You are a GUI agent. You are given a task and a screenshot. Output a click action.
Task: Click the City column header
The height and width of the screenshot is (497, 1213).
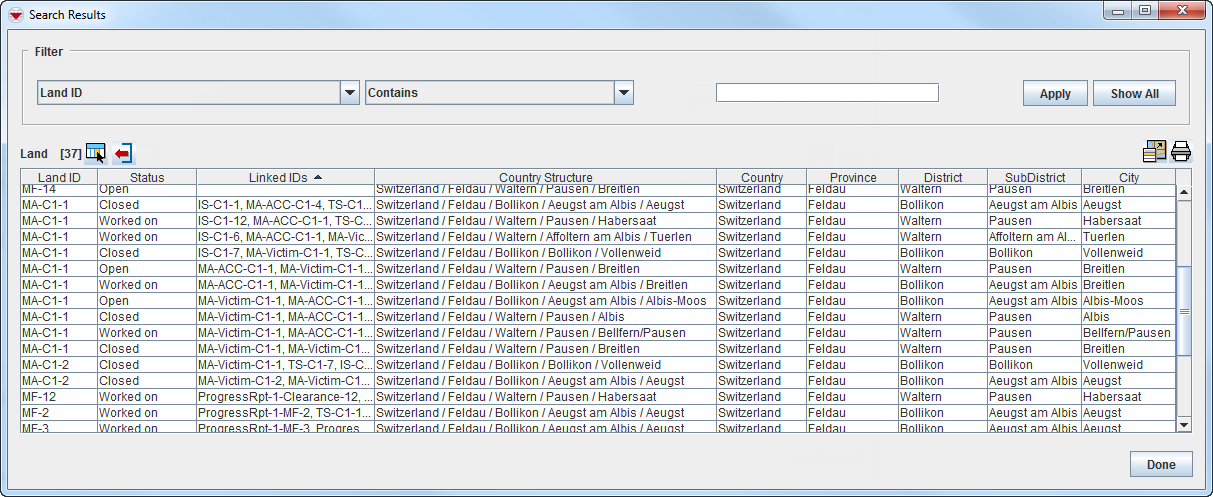click(x=1128, y=177)
